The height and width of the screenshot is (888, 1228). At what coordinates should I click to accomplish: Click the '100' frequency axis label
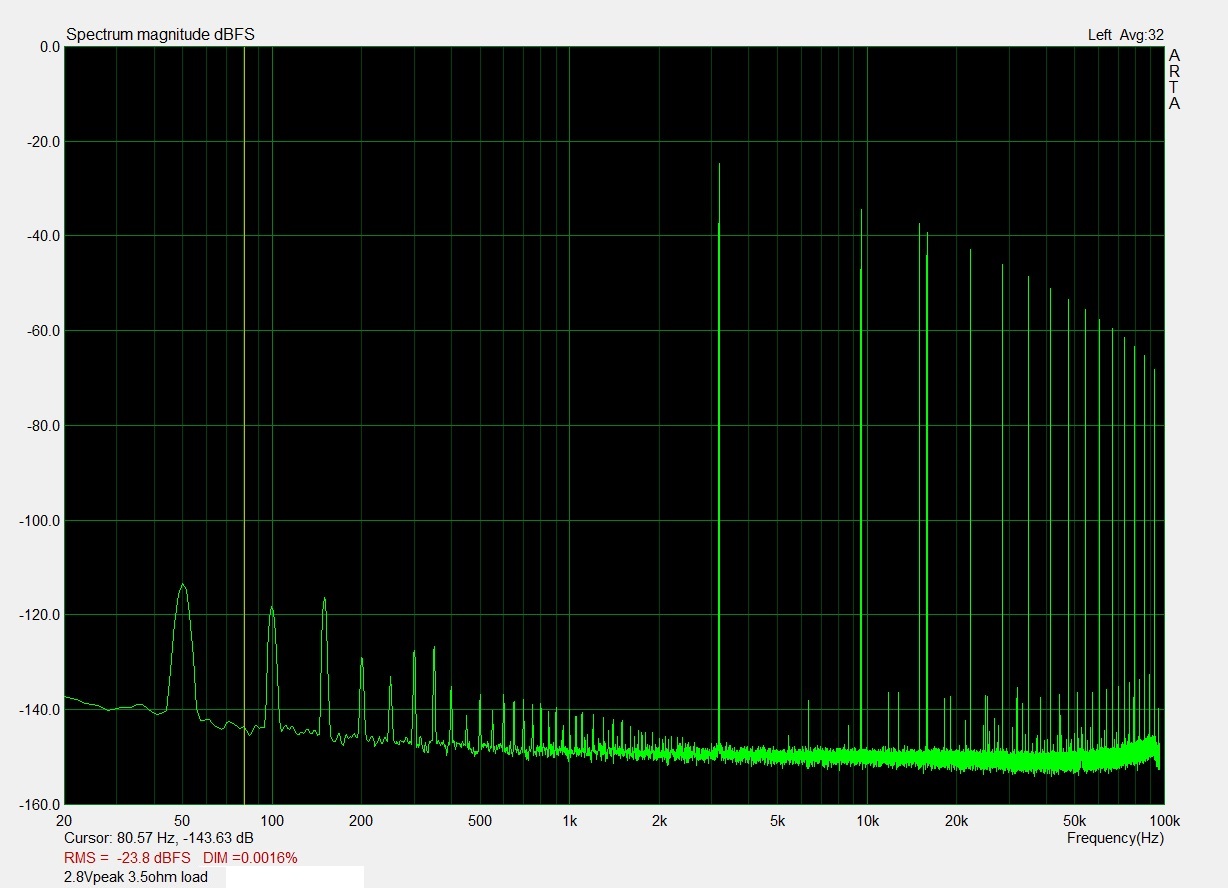coord(271,822)
